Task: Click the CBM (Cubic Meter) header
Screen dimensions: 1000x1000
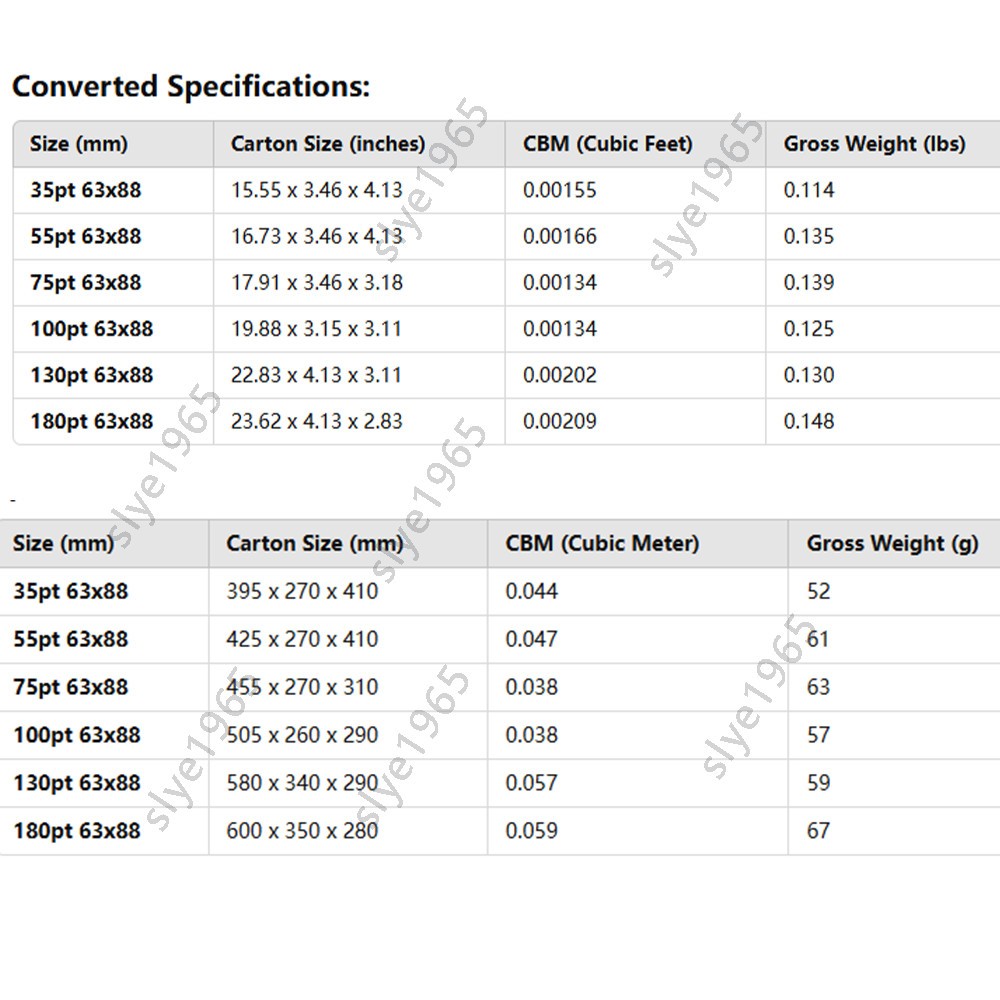Action: click(602, 543)
